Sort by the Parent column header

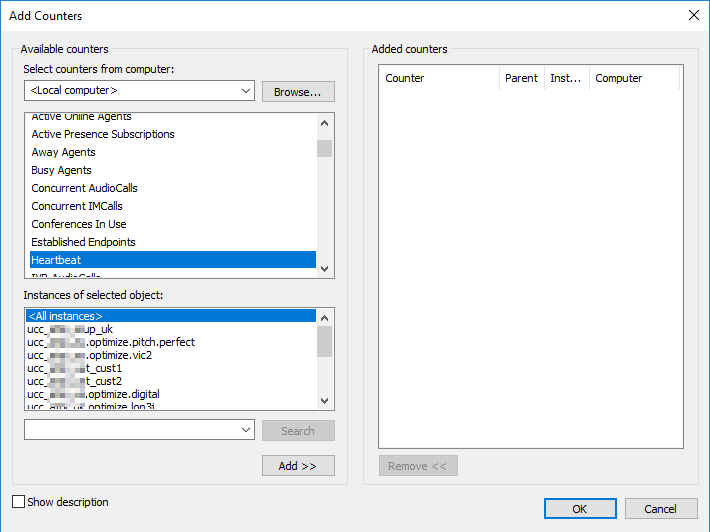point(522,78)
